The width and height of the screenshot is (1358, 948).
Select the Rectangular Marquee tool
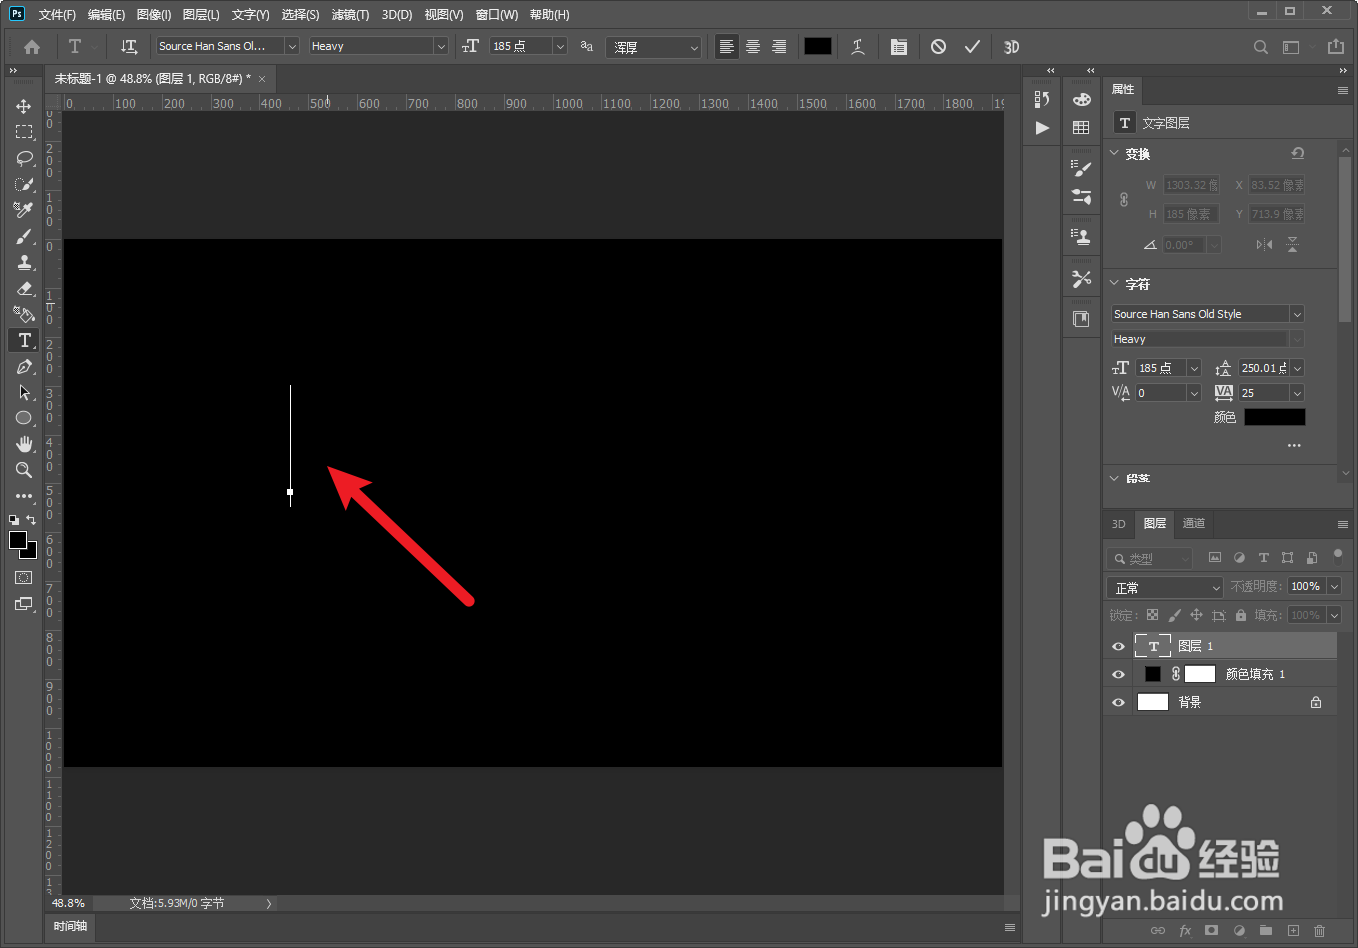pyautogui.click(x=24, y=132)
